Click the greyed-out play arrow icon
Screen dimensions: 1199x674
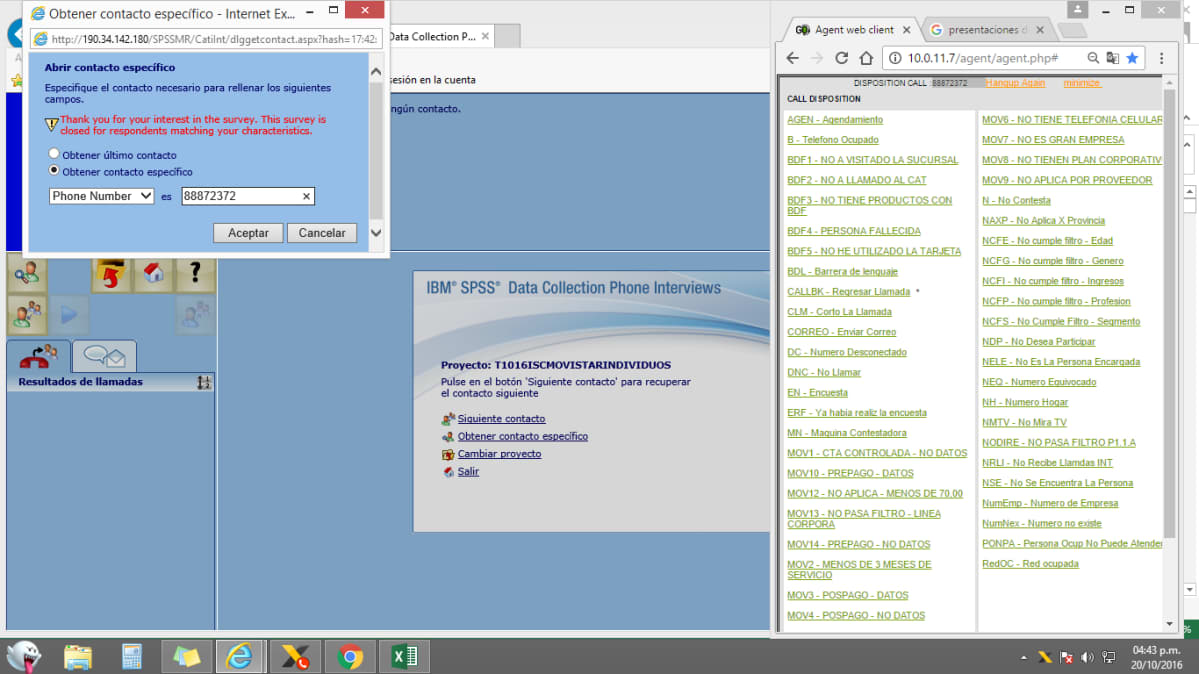tap(69, 314)
